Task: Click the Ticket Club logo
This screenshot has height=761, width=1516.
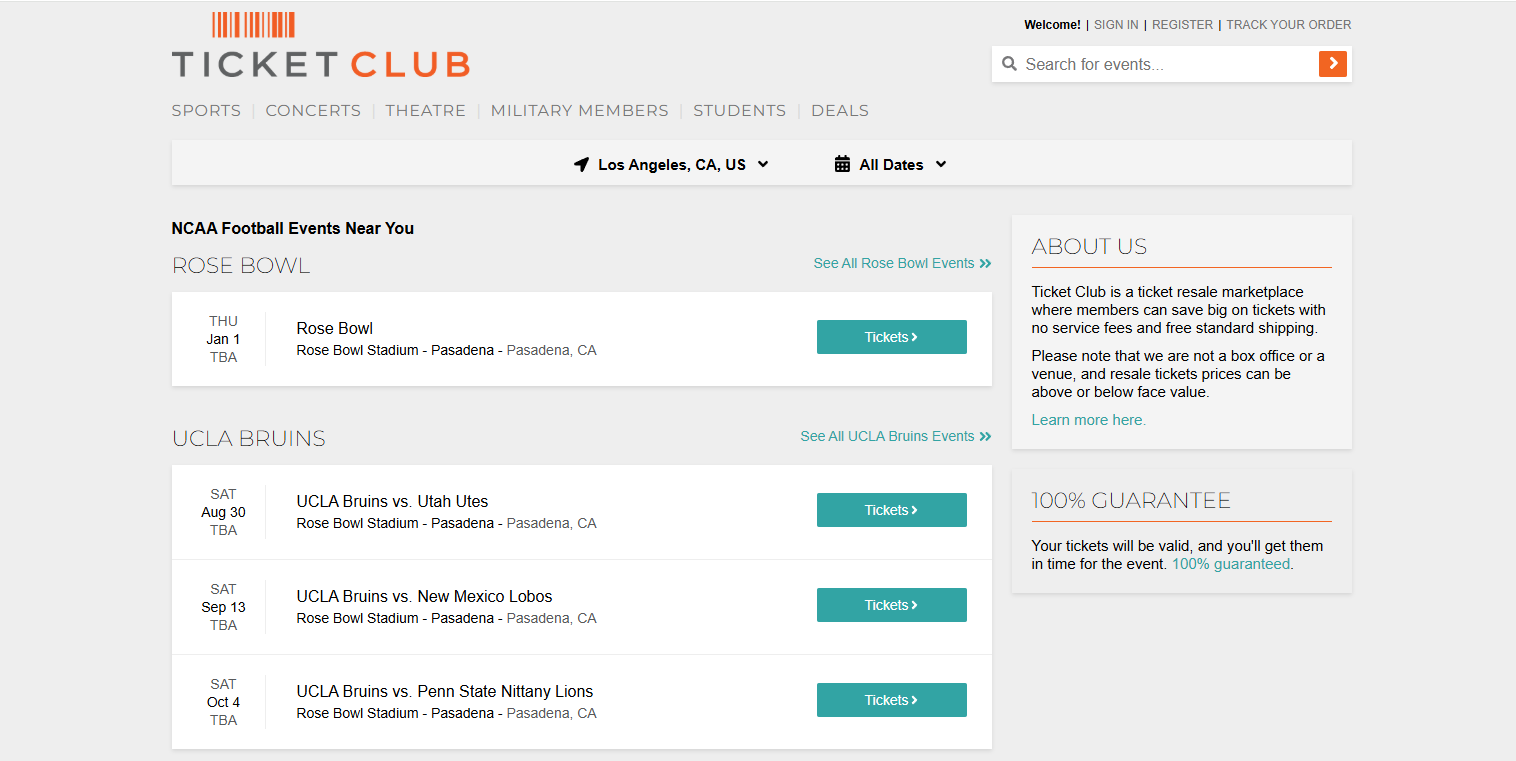Action: click(x=320, y=46)
